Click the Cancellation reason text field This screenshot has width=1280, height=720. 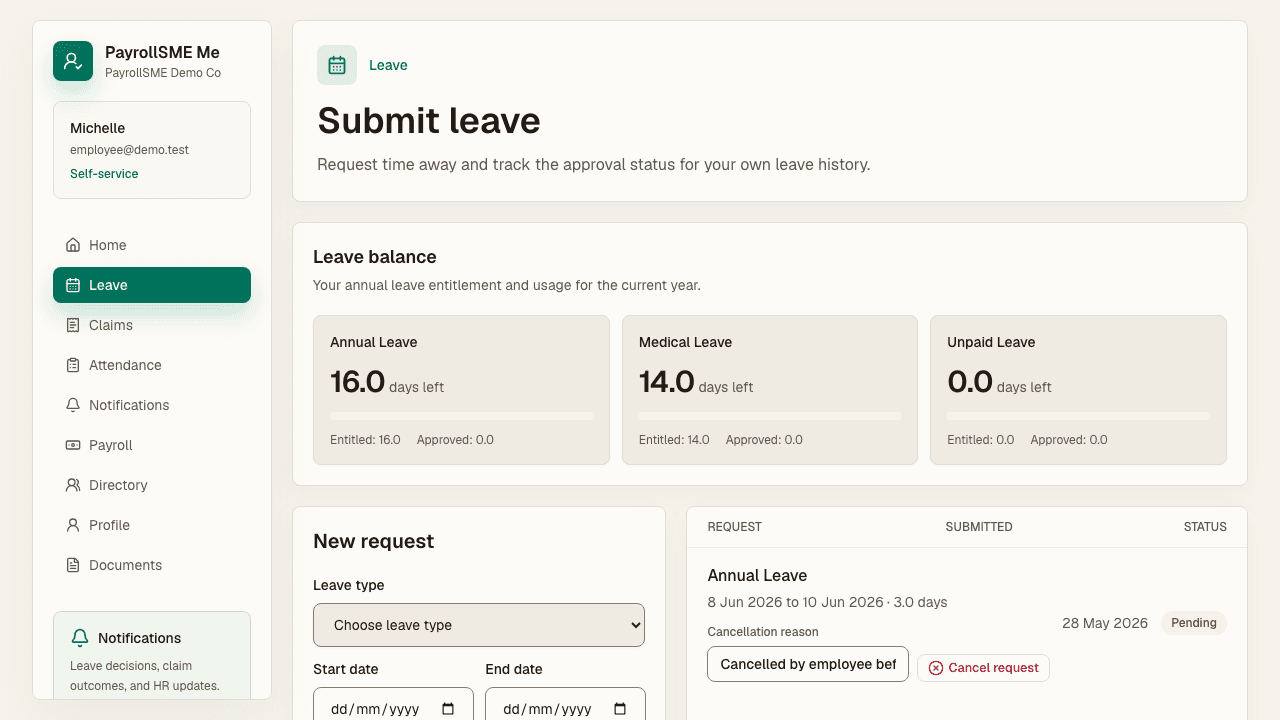pos(808,664)
